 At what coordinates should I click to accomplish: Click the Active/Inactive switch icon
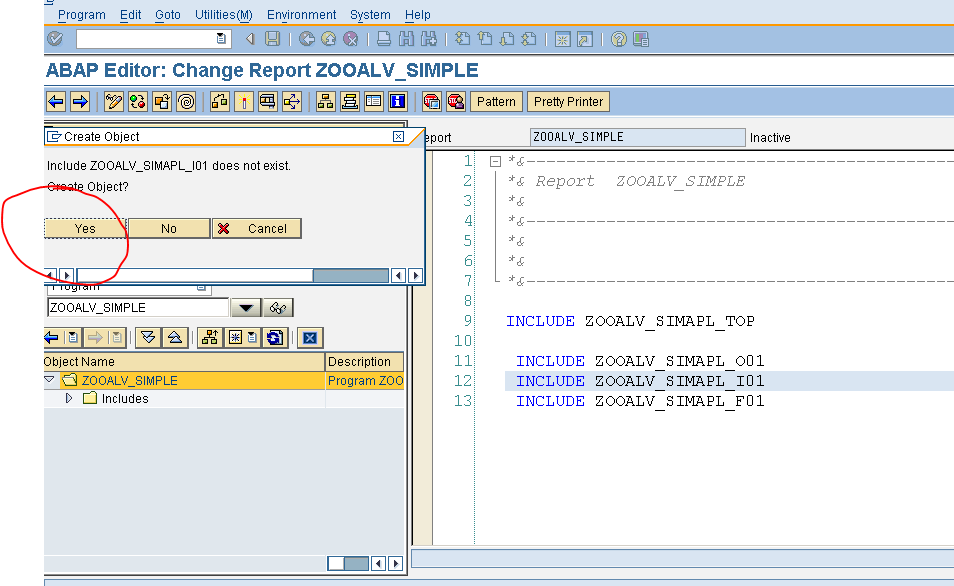[x=138, y=102]
